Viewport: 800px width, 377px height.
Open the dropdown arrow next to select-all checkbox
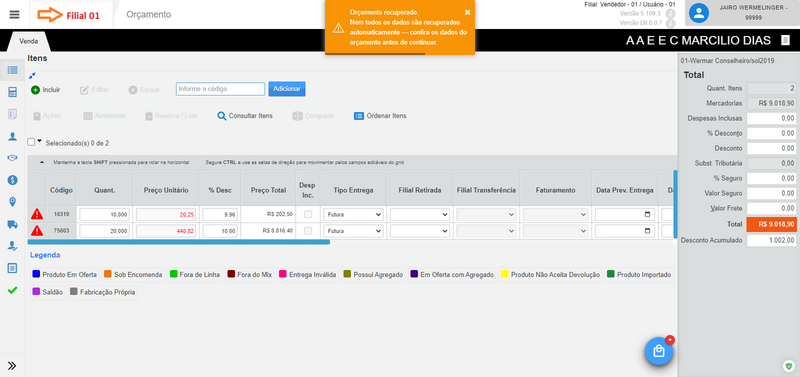point(39,141)
